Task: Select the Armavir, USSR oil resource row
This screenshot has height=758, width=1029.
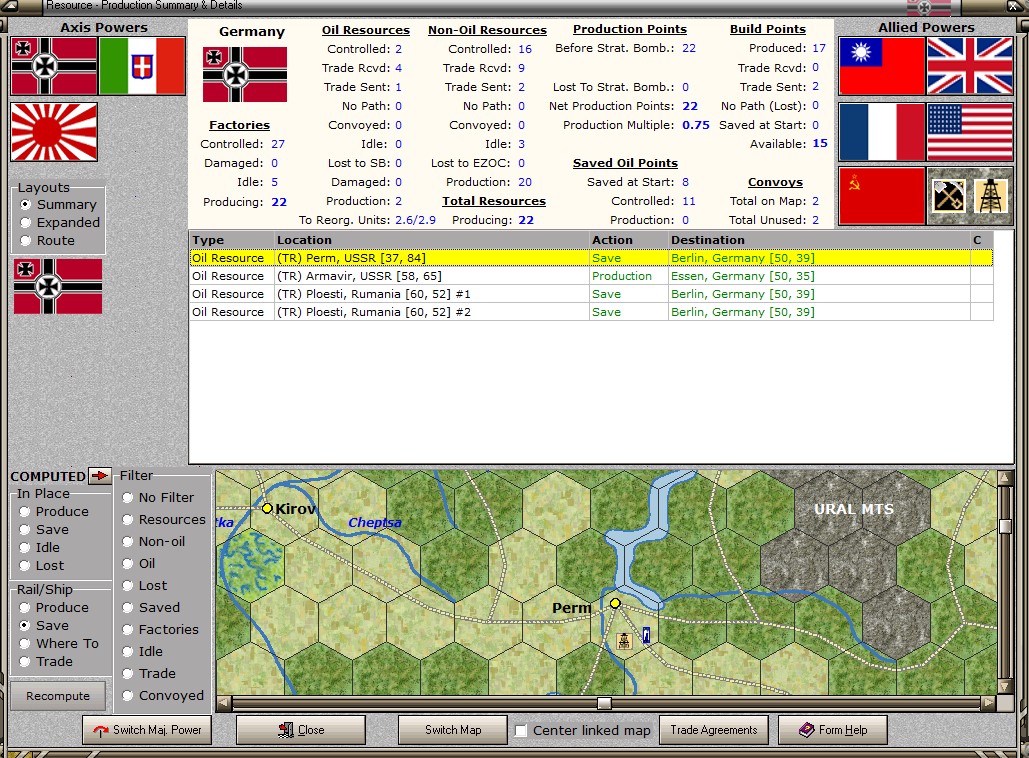Action: 591,276
